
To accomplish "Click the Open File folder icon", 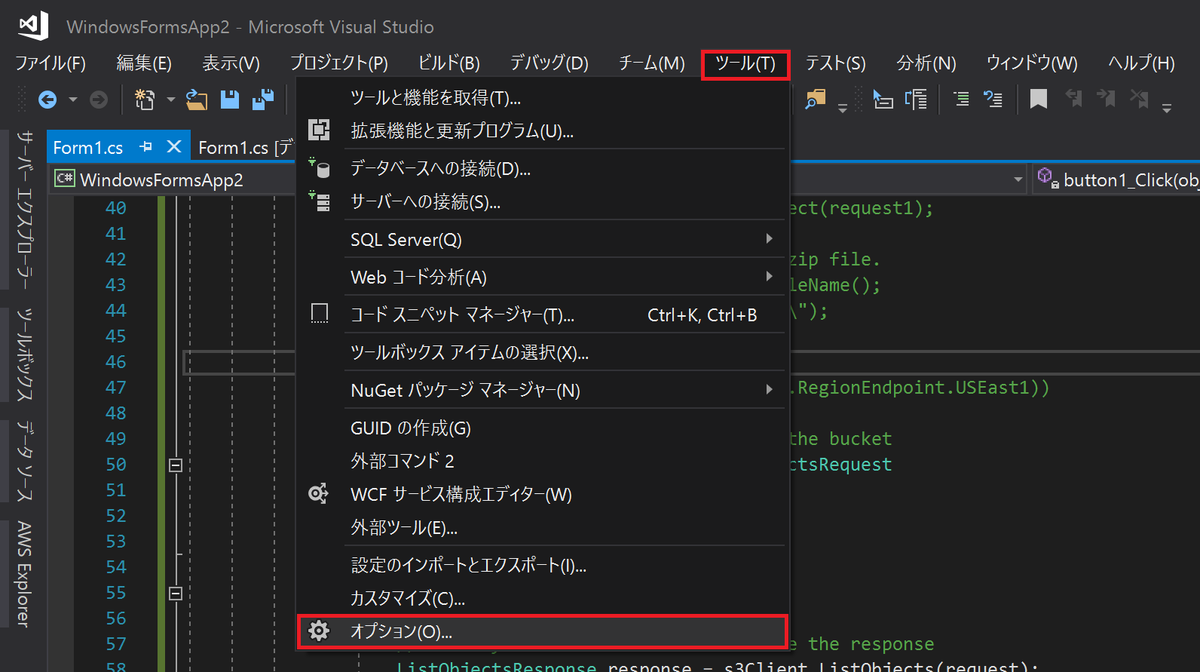I will 197,99.
